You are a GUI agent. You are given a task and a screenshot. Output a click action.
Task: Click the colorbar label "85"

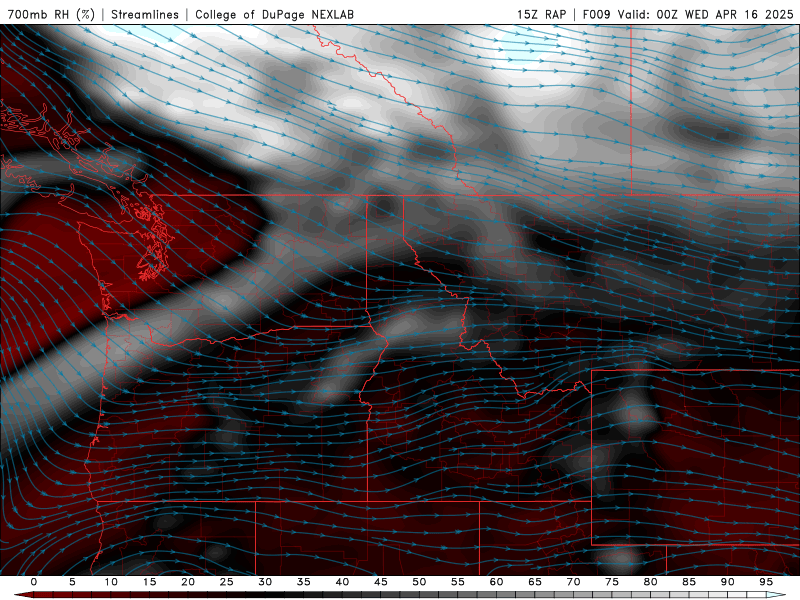click(x=689, y=582)
